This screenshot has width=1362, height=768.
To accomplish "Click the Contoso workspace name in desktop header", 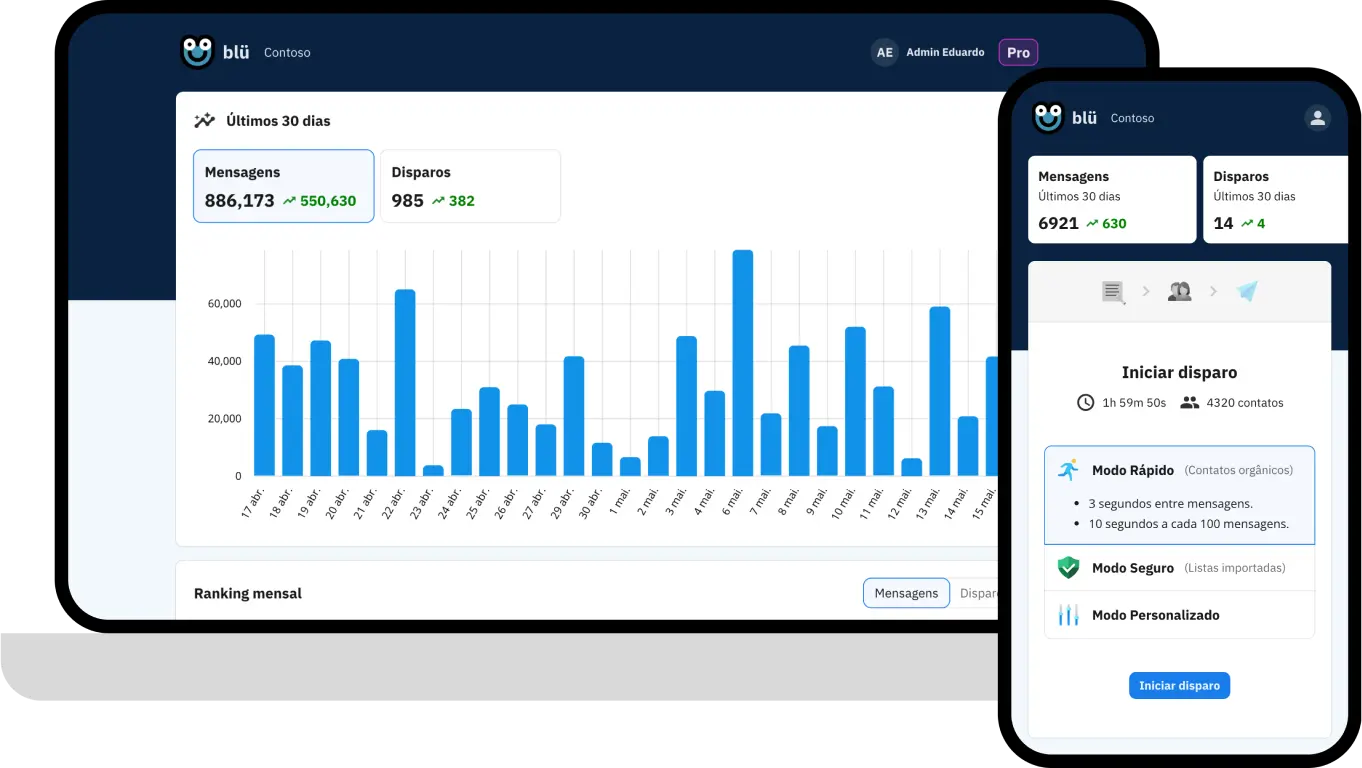I will click(x=287, y=53).
